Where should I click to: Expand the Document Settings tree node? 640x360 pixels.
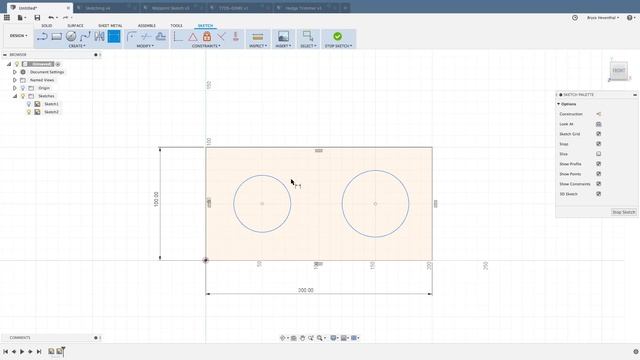point(15,72)
